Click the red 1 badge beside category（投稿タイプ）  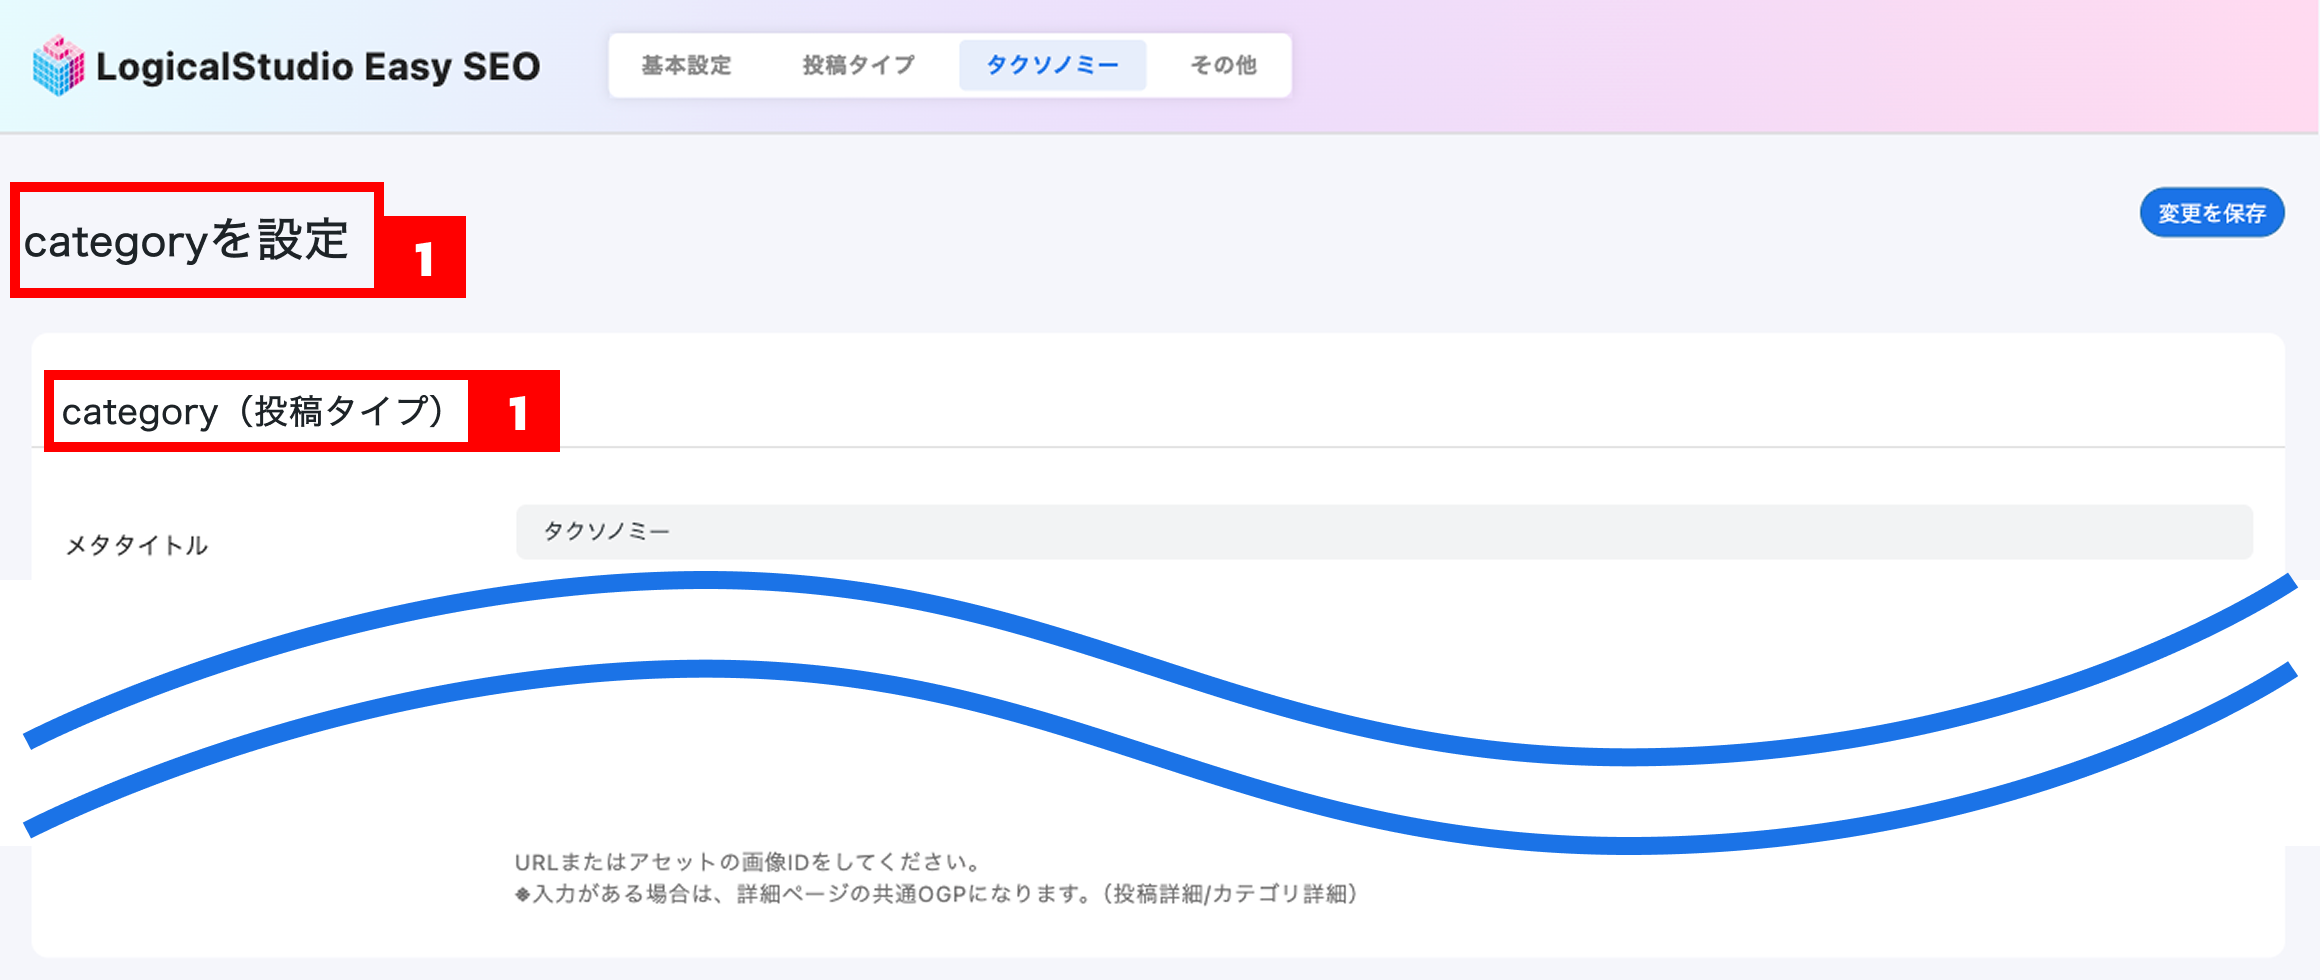pyautogui.click(x=517, y=413)
